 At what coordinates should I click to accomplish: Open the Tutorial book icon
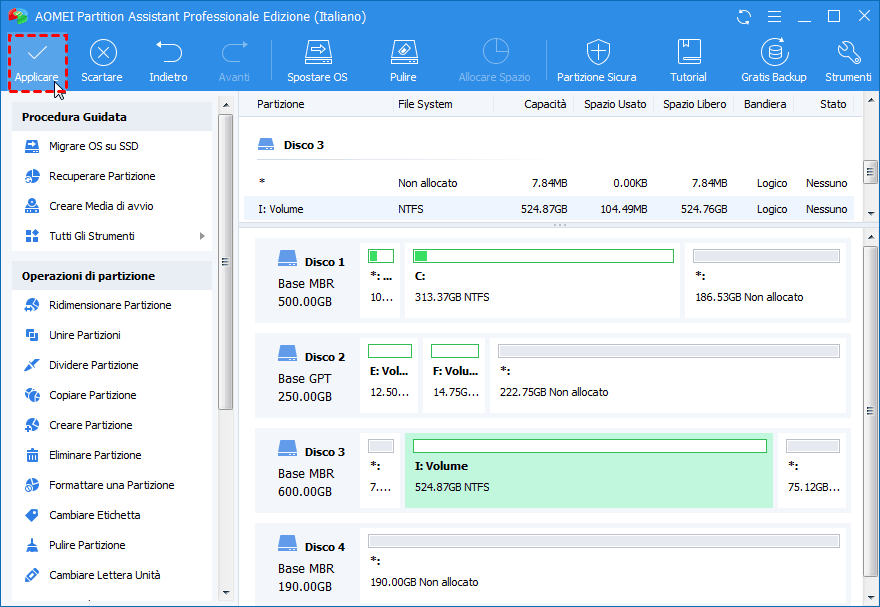tap(688, 52)
